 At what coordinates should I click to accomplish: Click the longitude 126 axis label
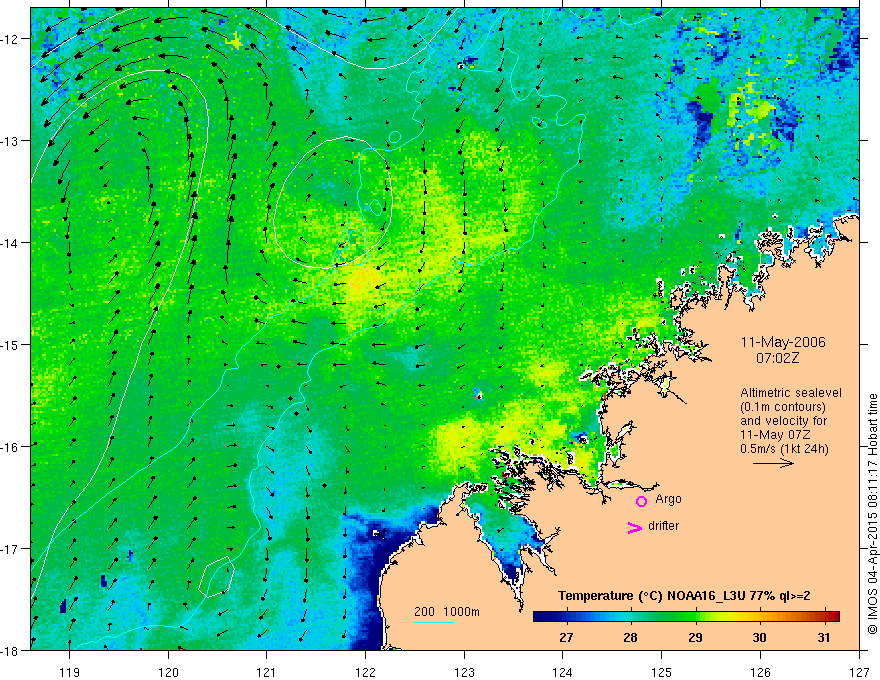(x=760, y=672)
